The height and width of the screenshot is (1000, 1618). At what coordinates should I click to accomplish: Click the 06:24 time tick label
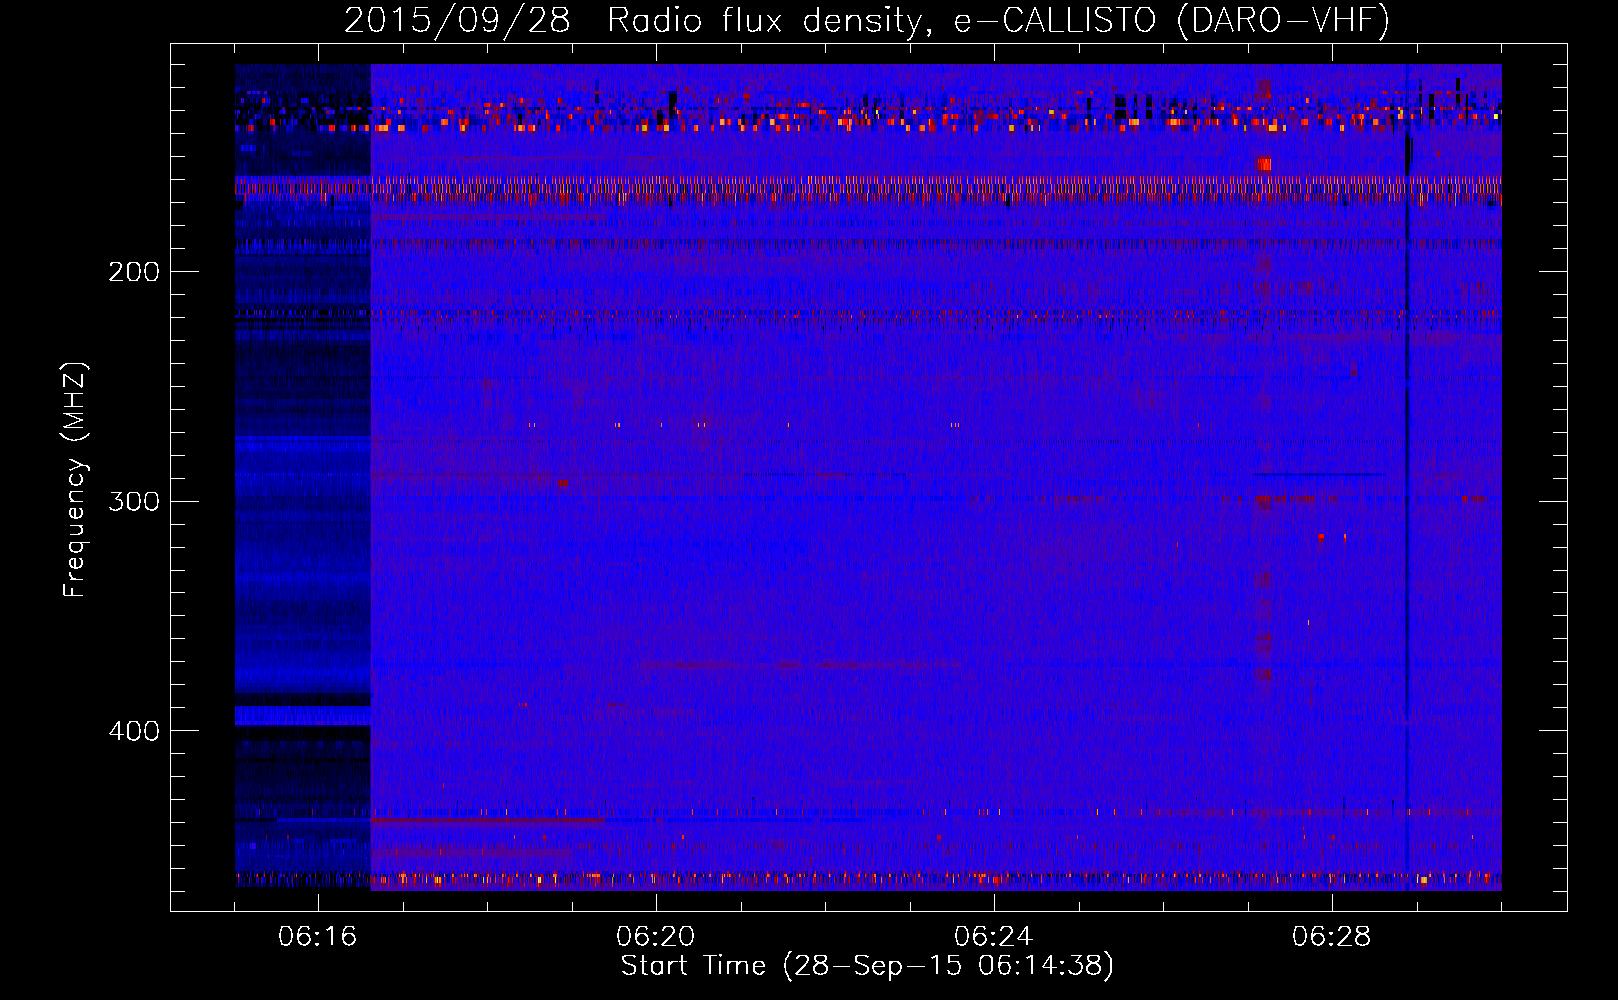994,937
